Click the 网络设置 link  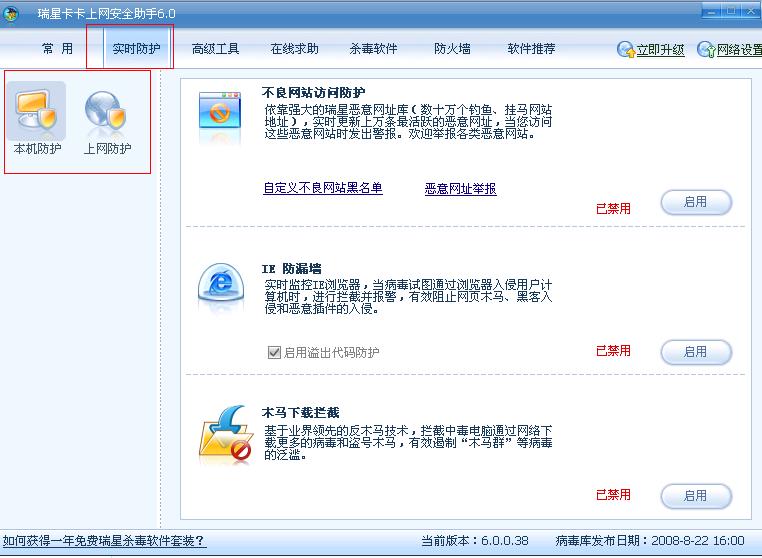(739, 50)
